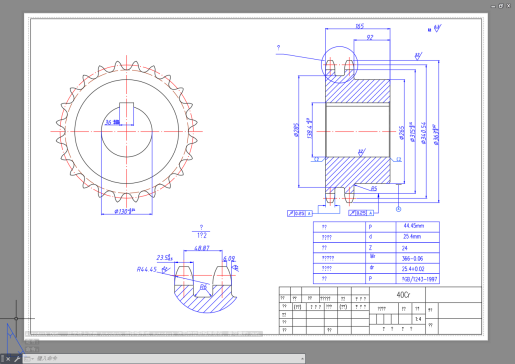Close the drawing viewport window
Viewport: 515px width, 364px height.
pos(509,6)
